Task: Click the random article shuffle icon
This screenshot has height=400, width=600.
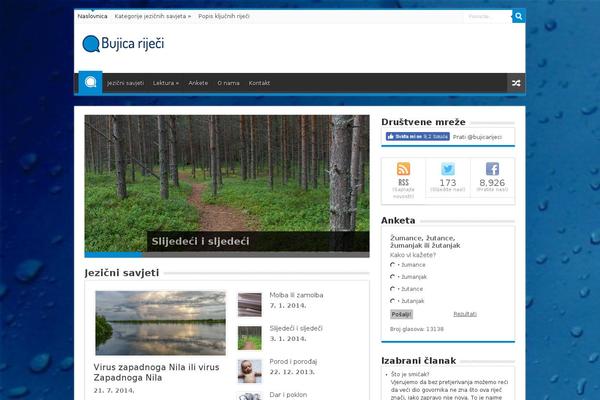Action: (516, 83)
